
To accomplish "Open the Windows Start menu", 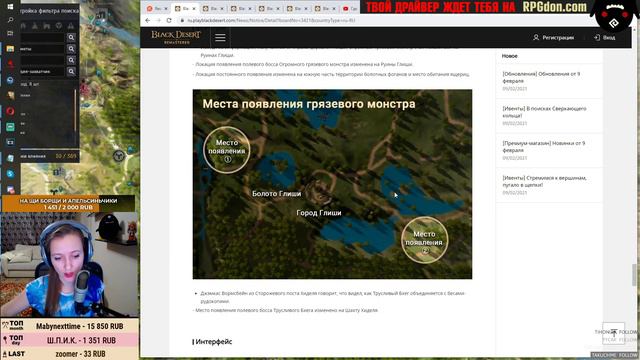I will pyautogui.click(x=11, y=7).
